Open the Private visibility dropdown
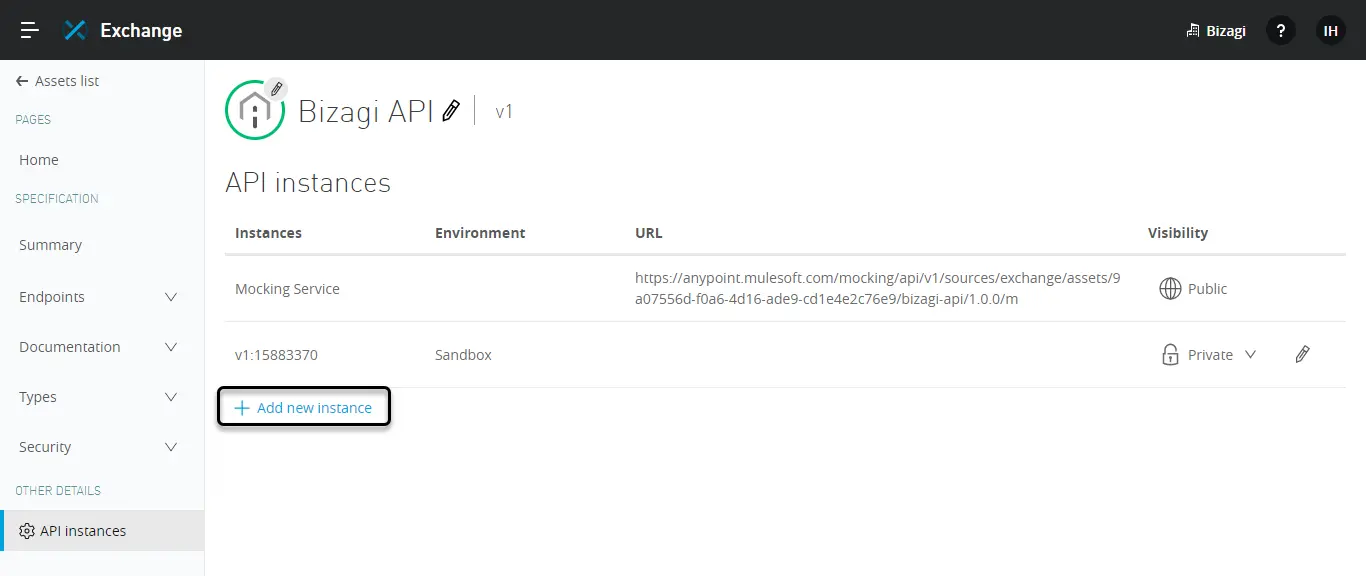Image resolution: width=1366 pixels, height=576 pixels. 1250,355
